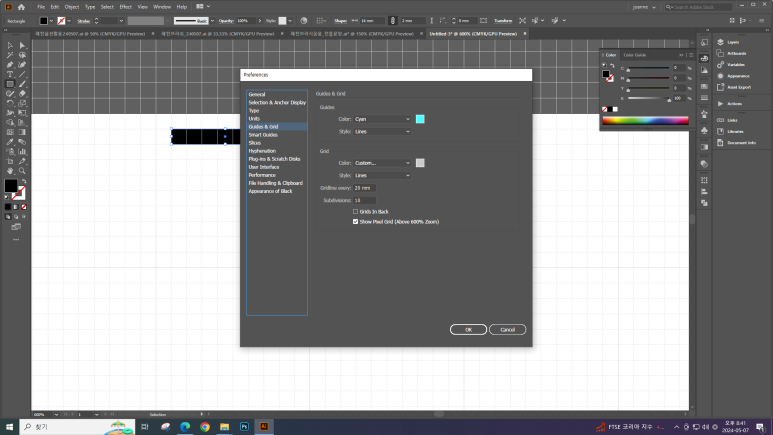This screenshot has height=435, width=773.
Task: Switch to the Color Guide tab
Action: (634, 55)
